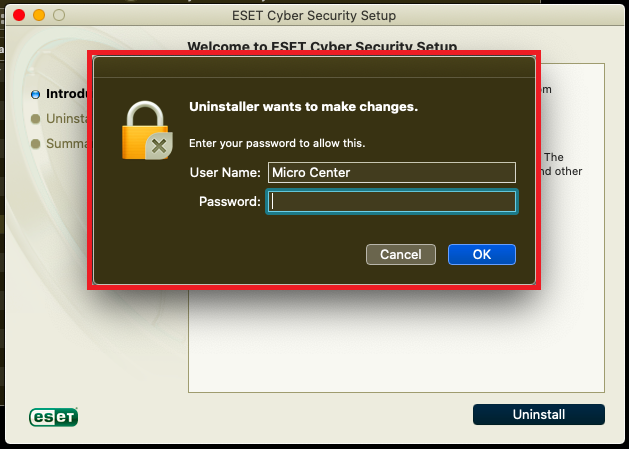The height and width of the screenshot is (449, 629).
Task: Click the bullet beside the Summary step
Action: click(x=35, y=143)
